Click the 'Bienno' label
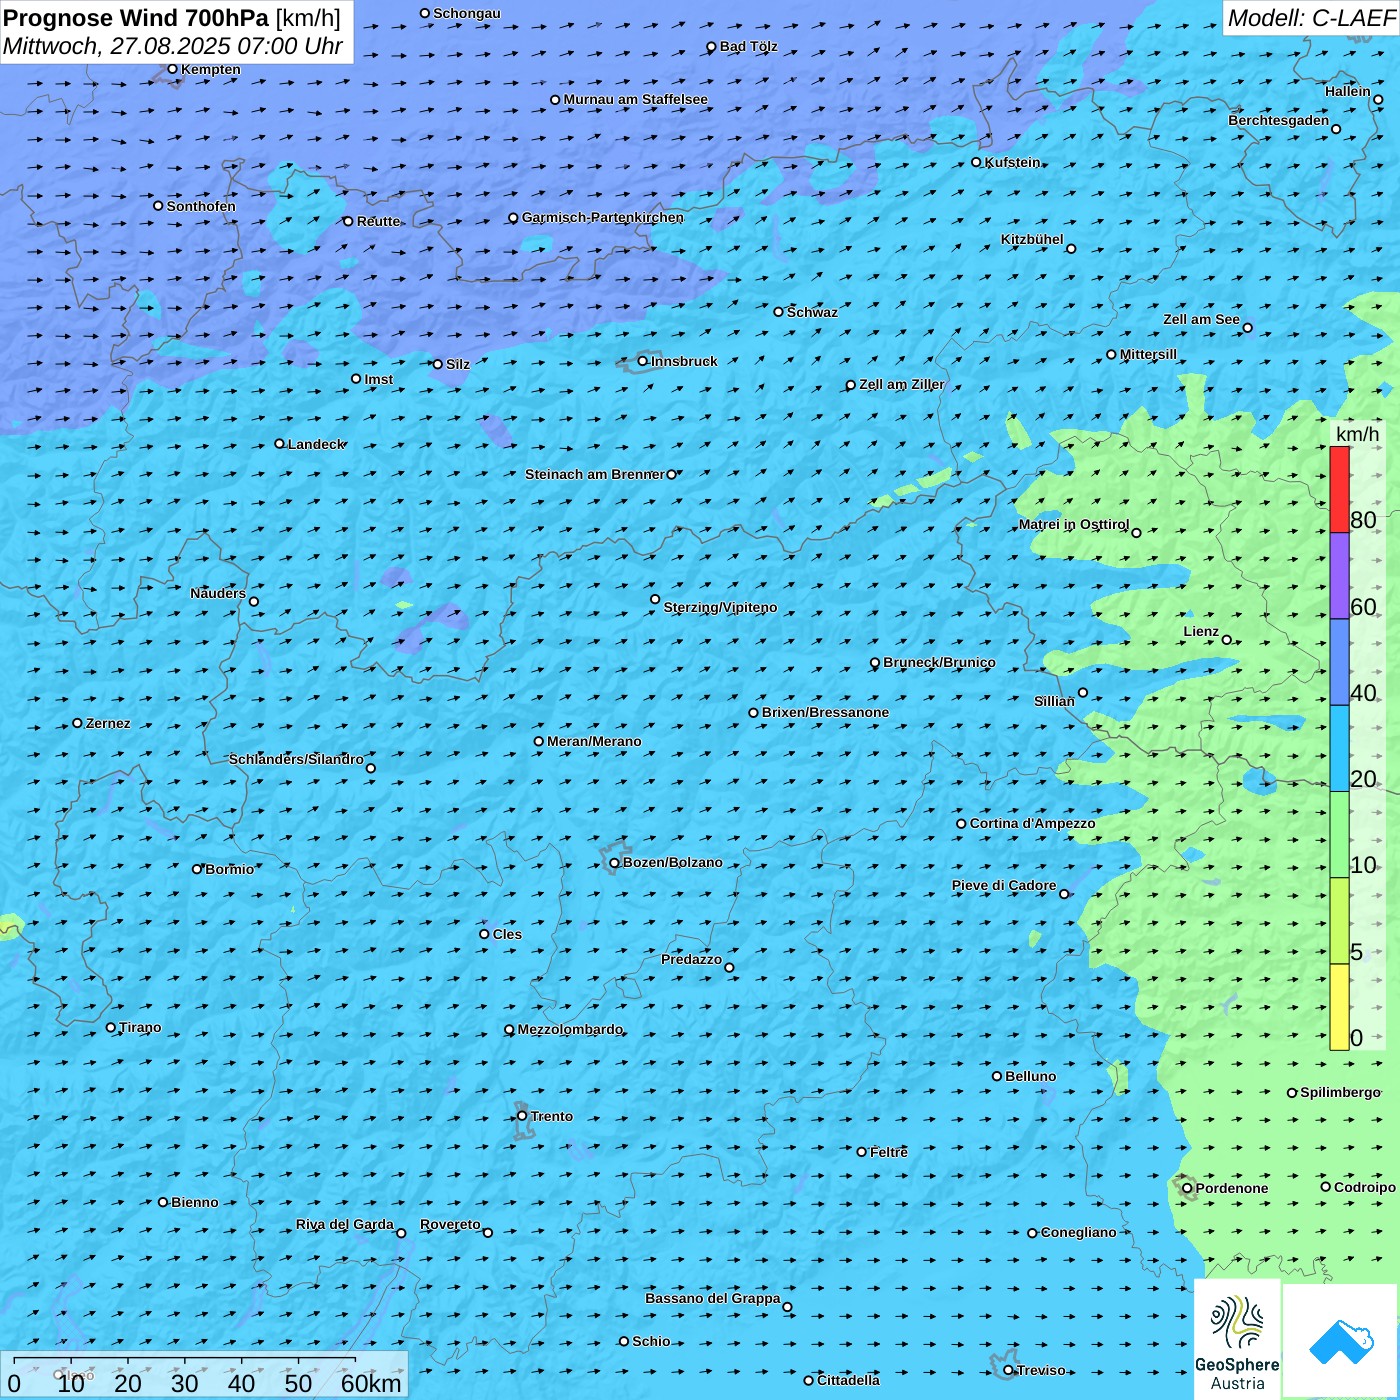 (x=195, y=1202)
